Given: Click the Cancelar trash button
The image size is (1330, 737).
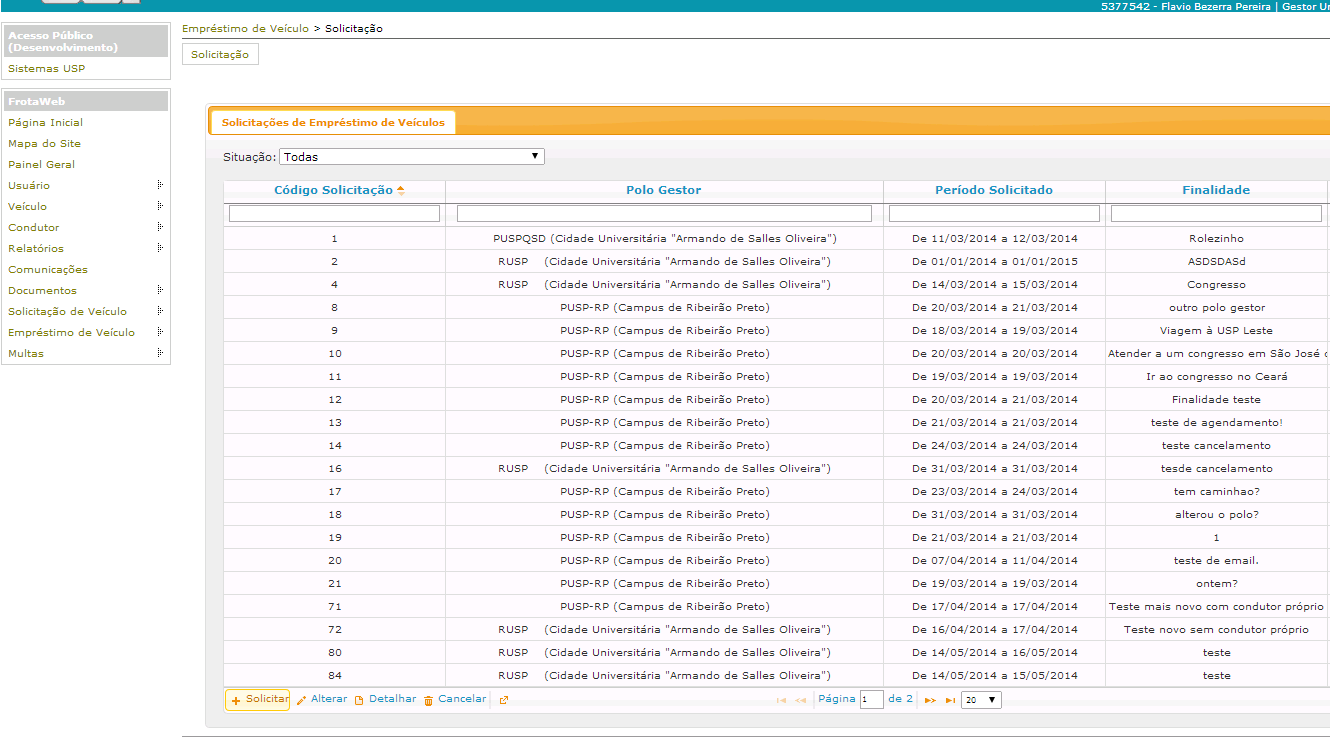Looking at the screenshot, I should tap(455, 700).
